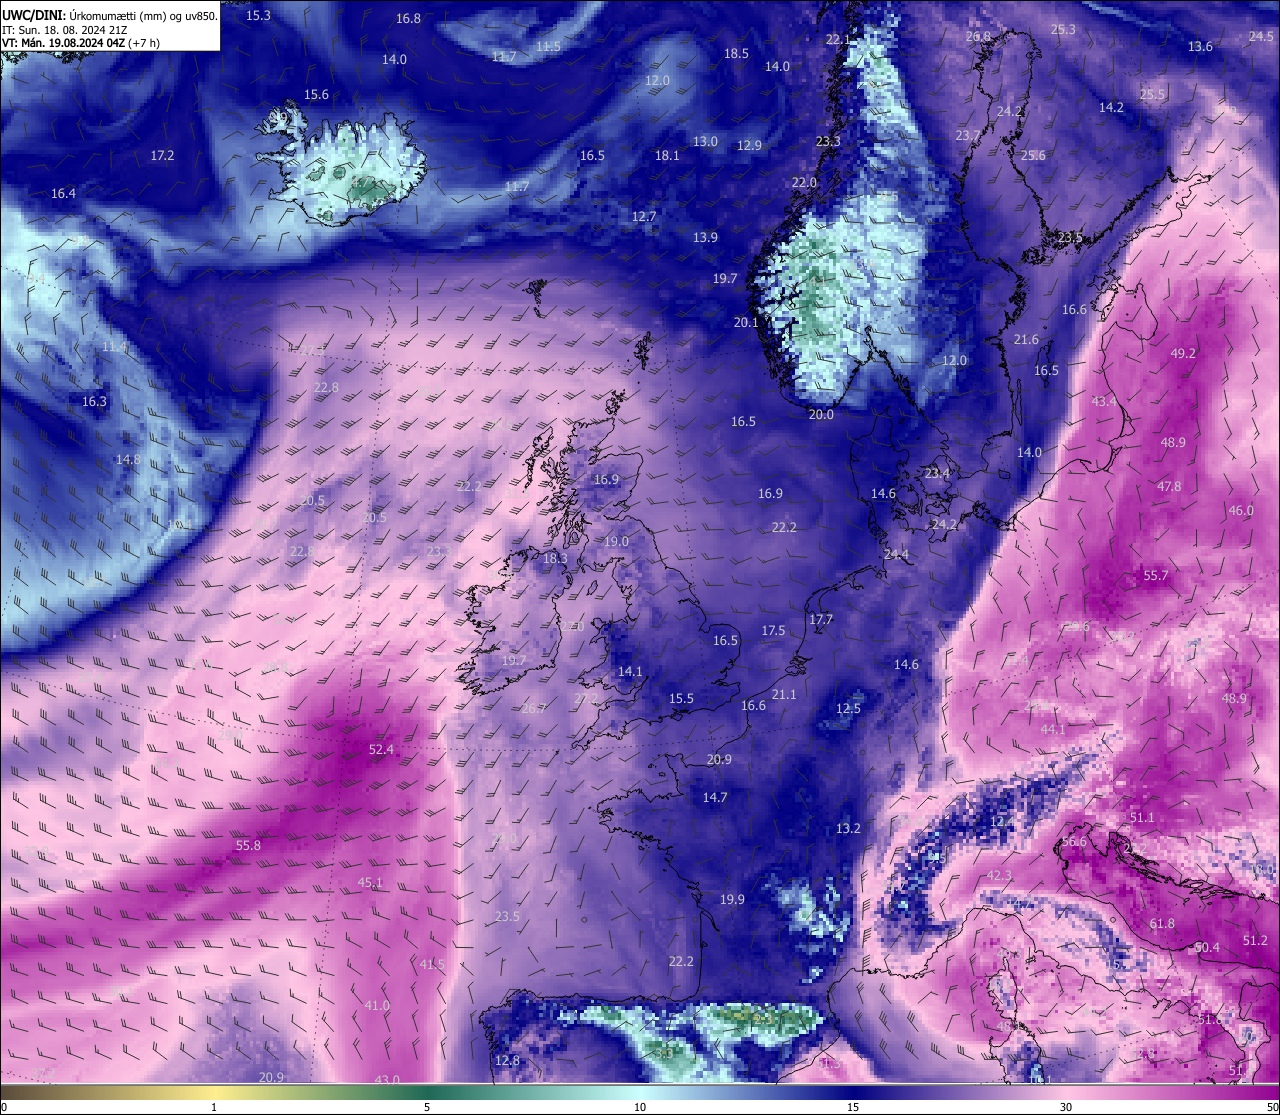Screen dimensions: 1280x1115
Task: Click the 13.6 value at the top right
Action: pos(1200,46)
